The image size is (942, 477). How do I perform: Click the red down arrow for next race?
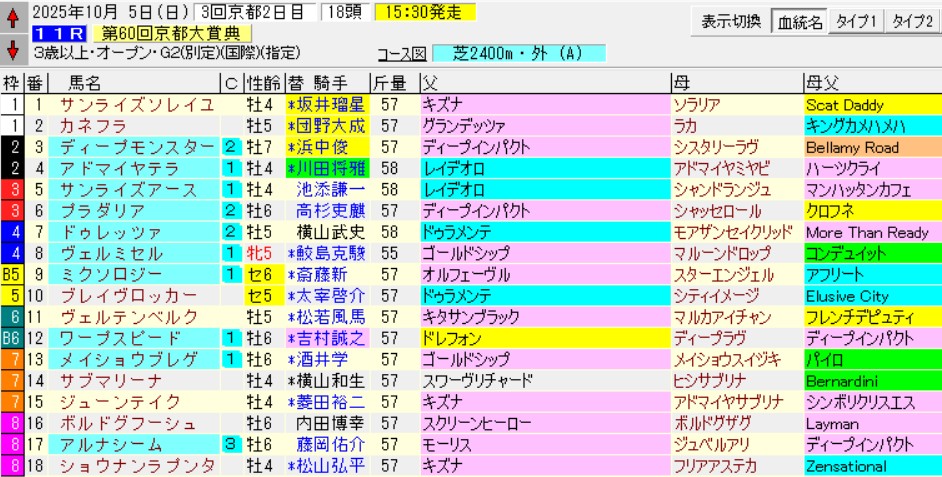(x=12, y=50)
